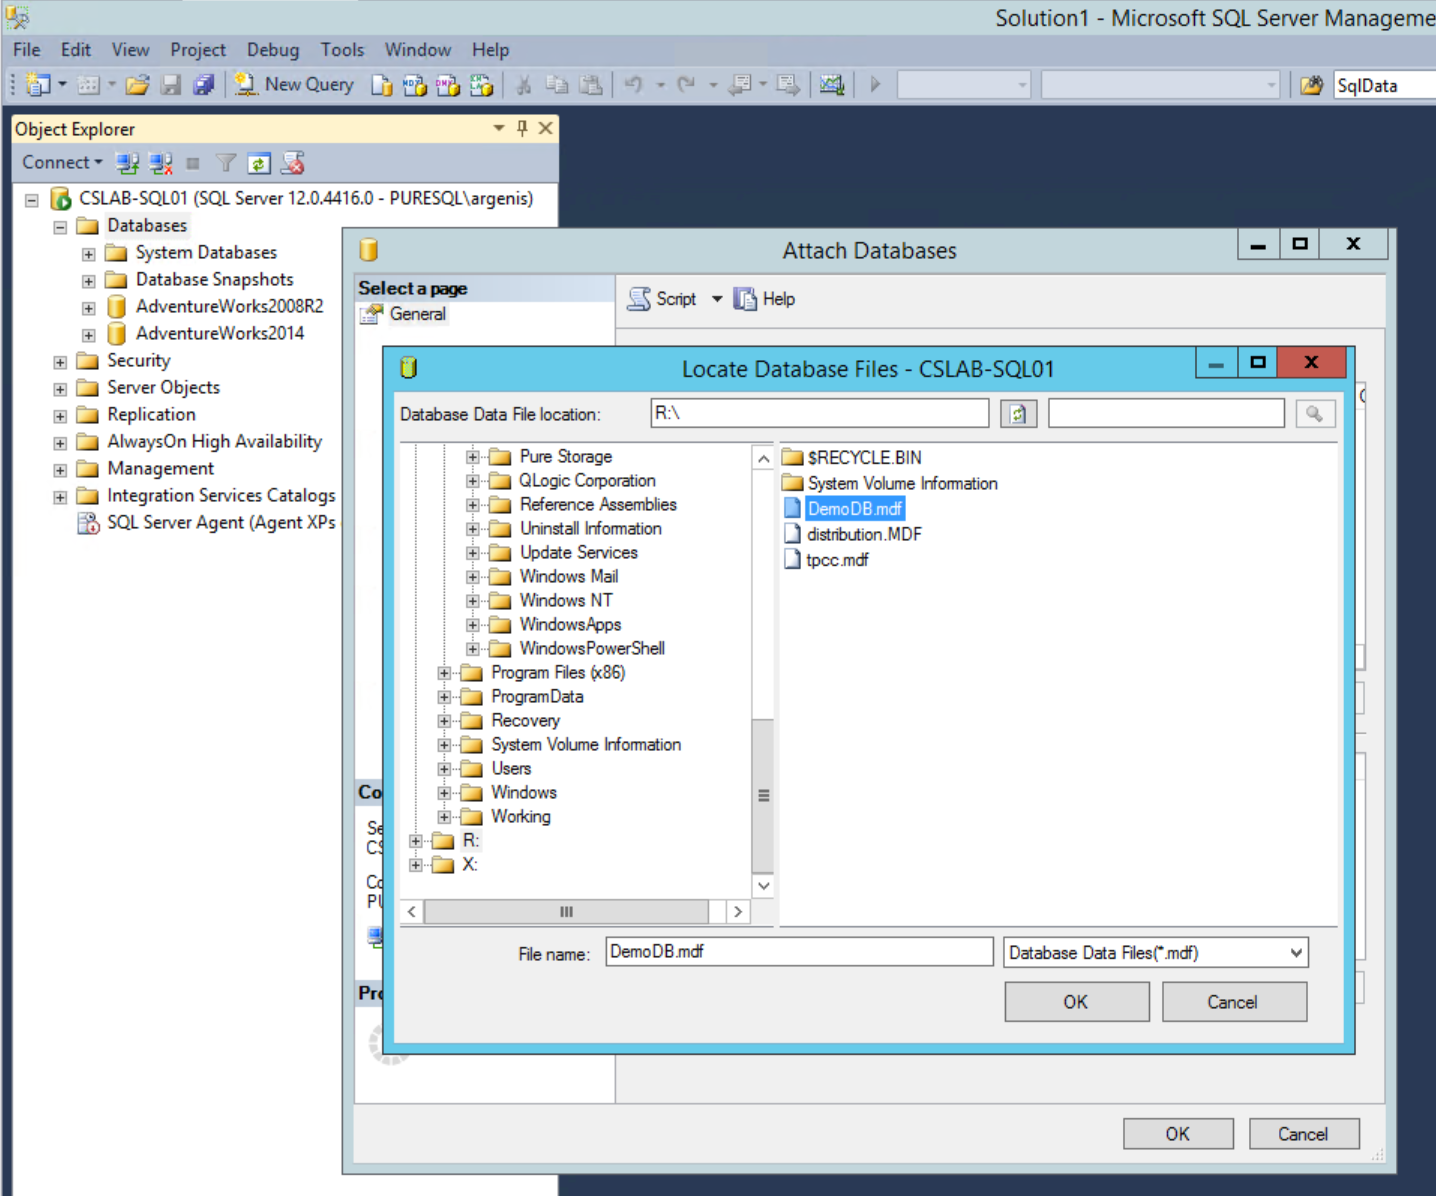Click Help in Attach Databases dialog

[765, 299]
